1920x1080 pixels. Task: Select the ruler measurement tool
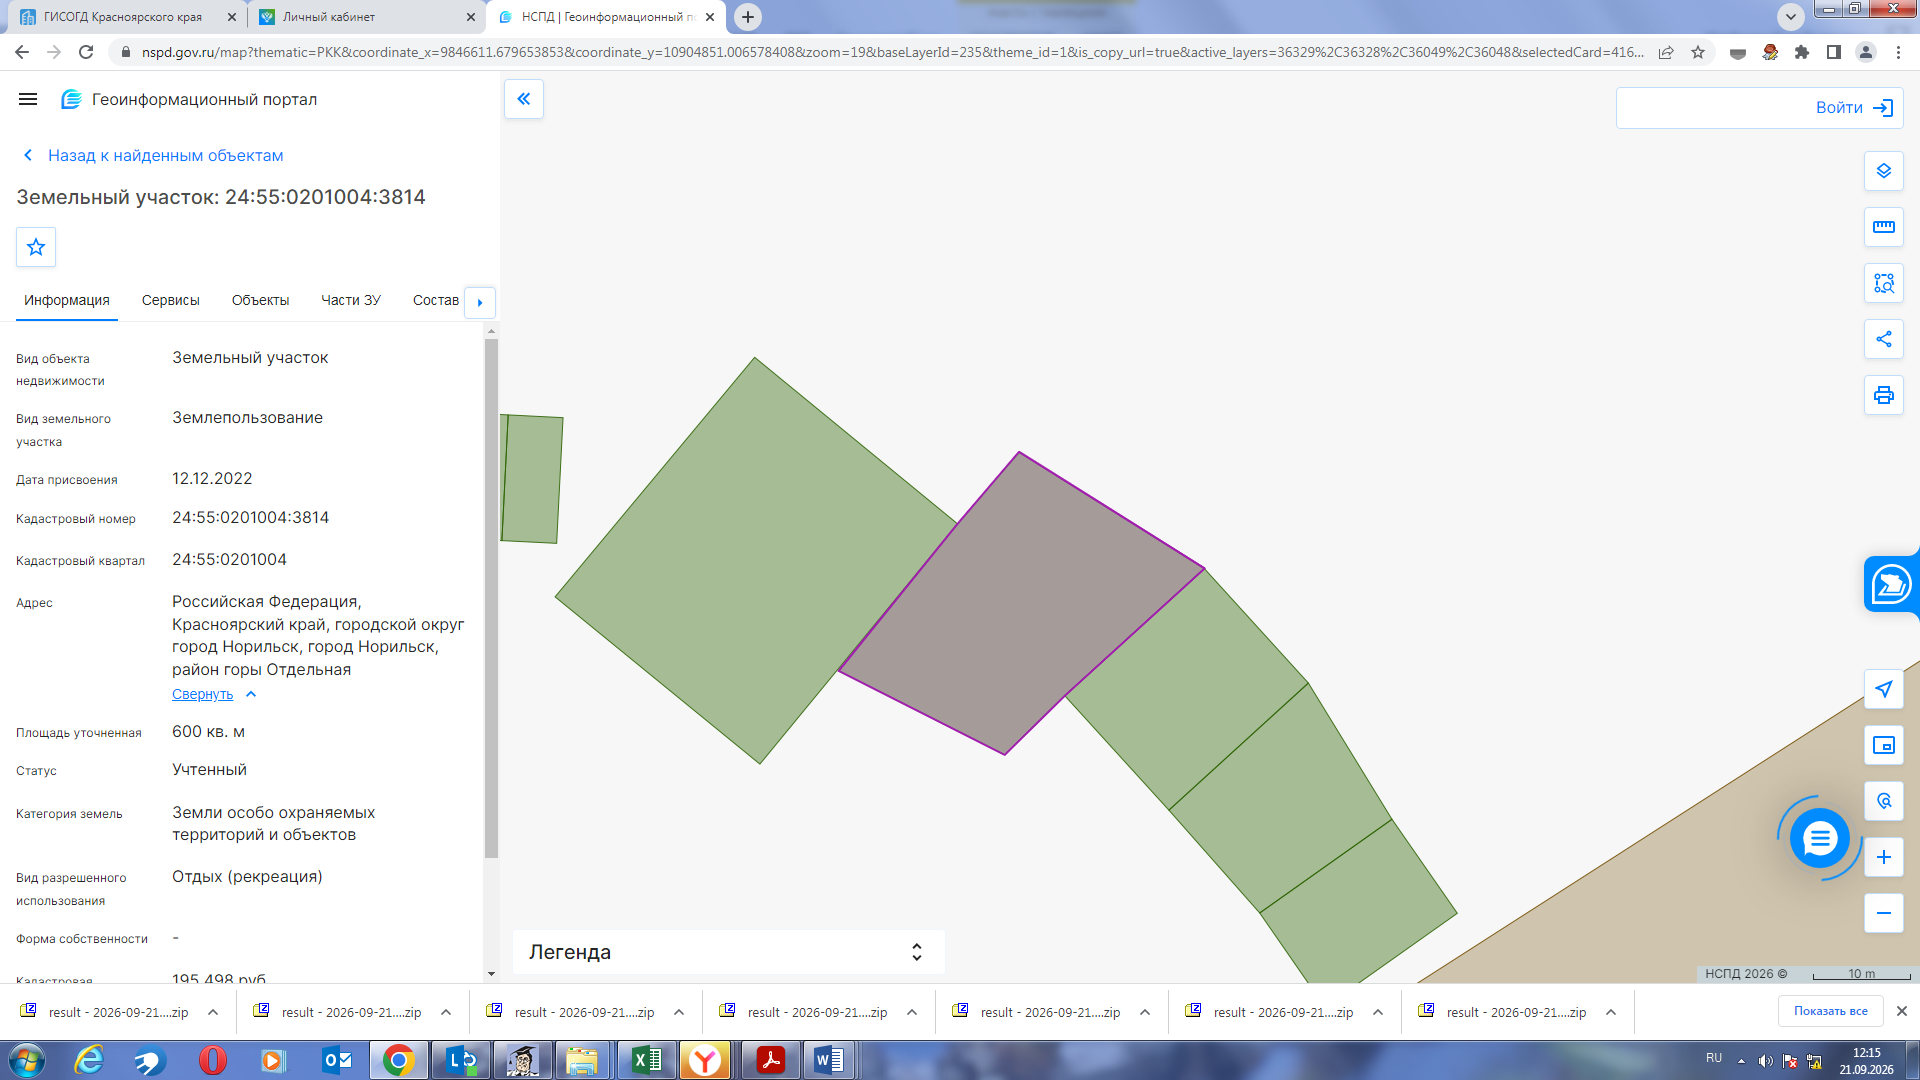(1883, 227)
